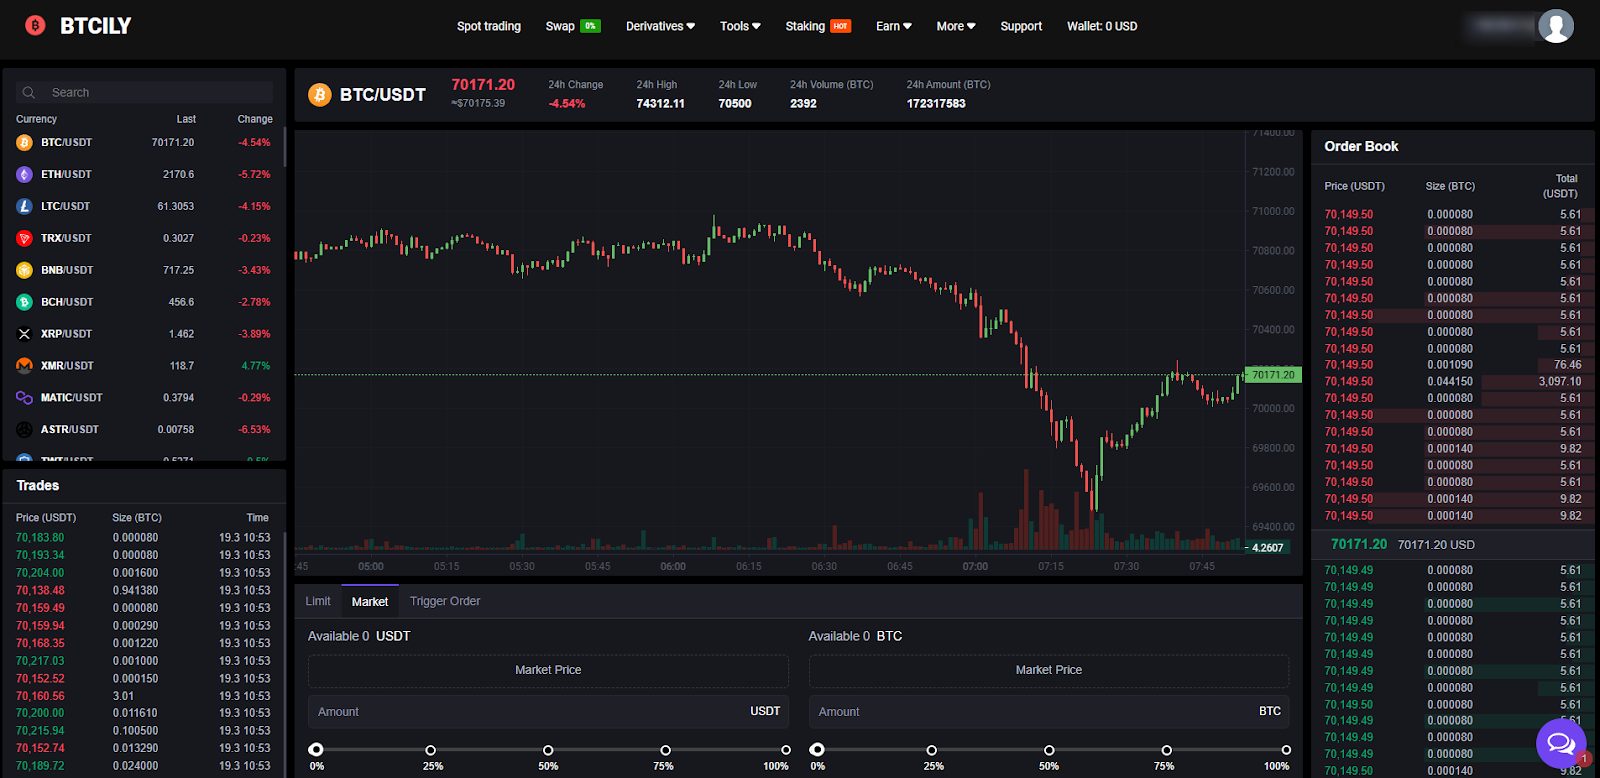1600x778 pixels.
Task: Open the live chat bubble icon
Action: [1560, 743]
